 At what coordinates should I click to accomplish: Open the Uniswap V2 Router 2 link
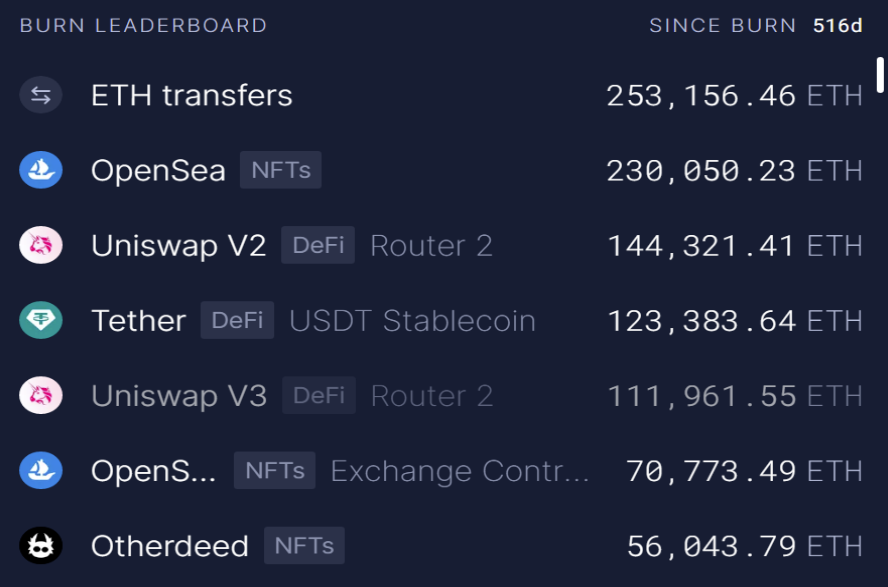click(x=431, y=246)
